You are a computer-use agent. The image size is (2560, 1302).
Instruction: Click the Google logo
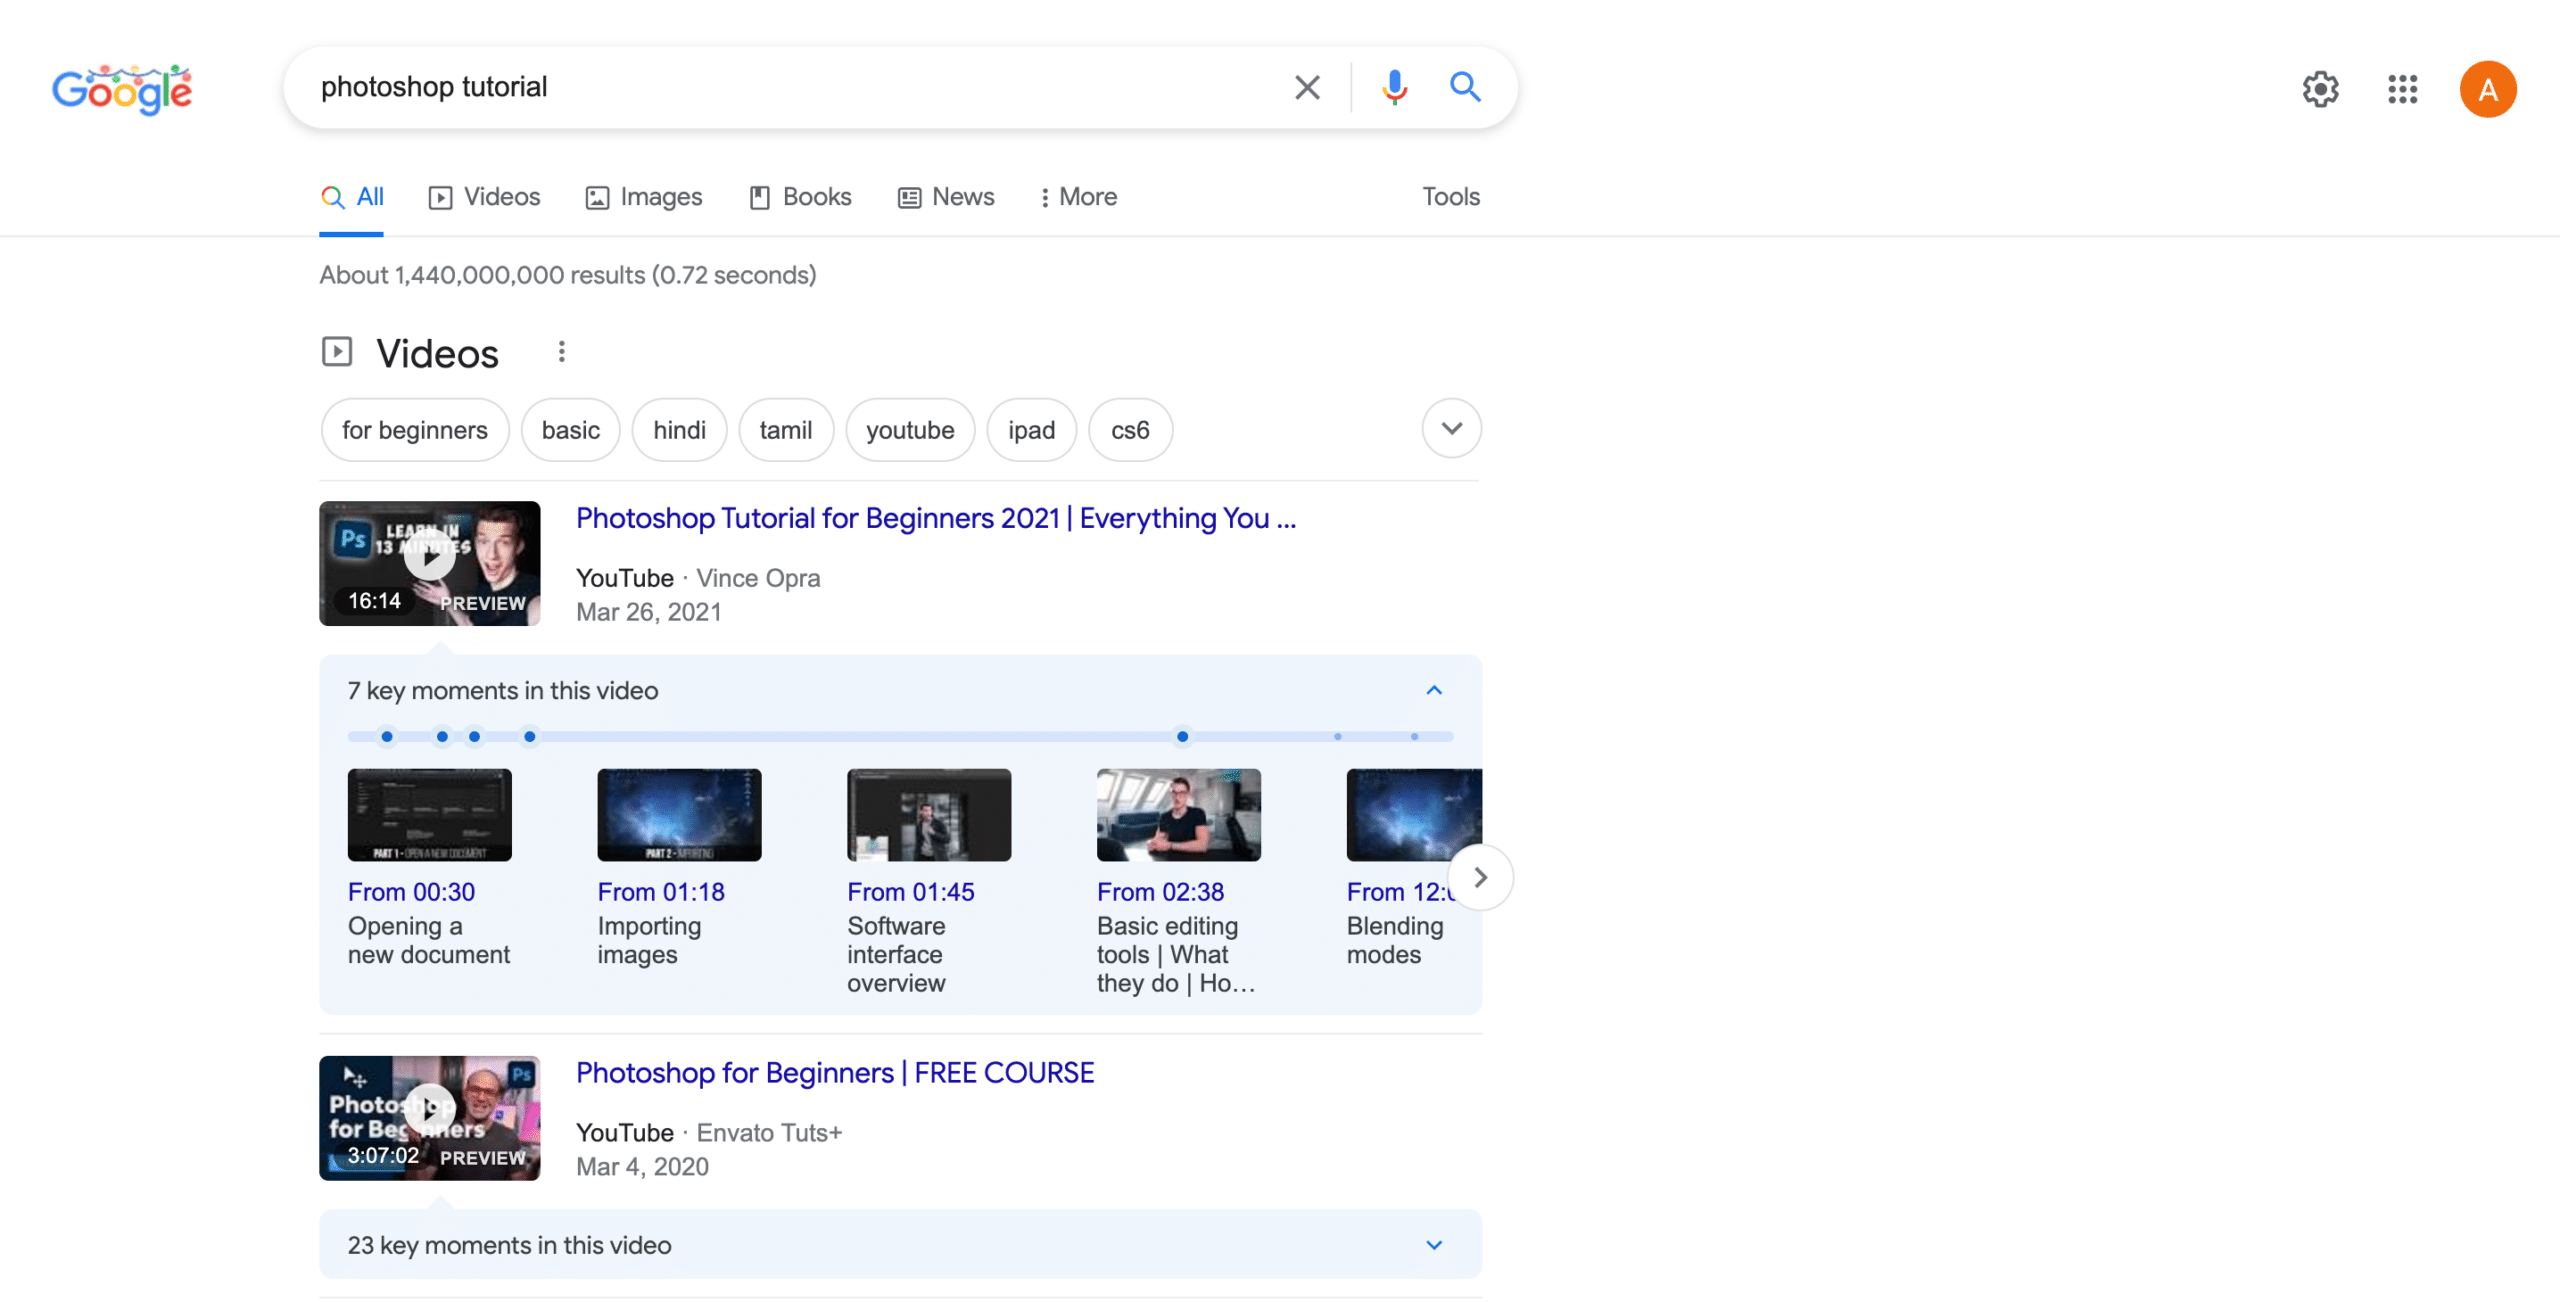point(121,89)
